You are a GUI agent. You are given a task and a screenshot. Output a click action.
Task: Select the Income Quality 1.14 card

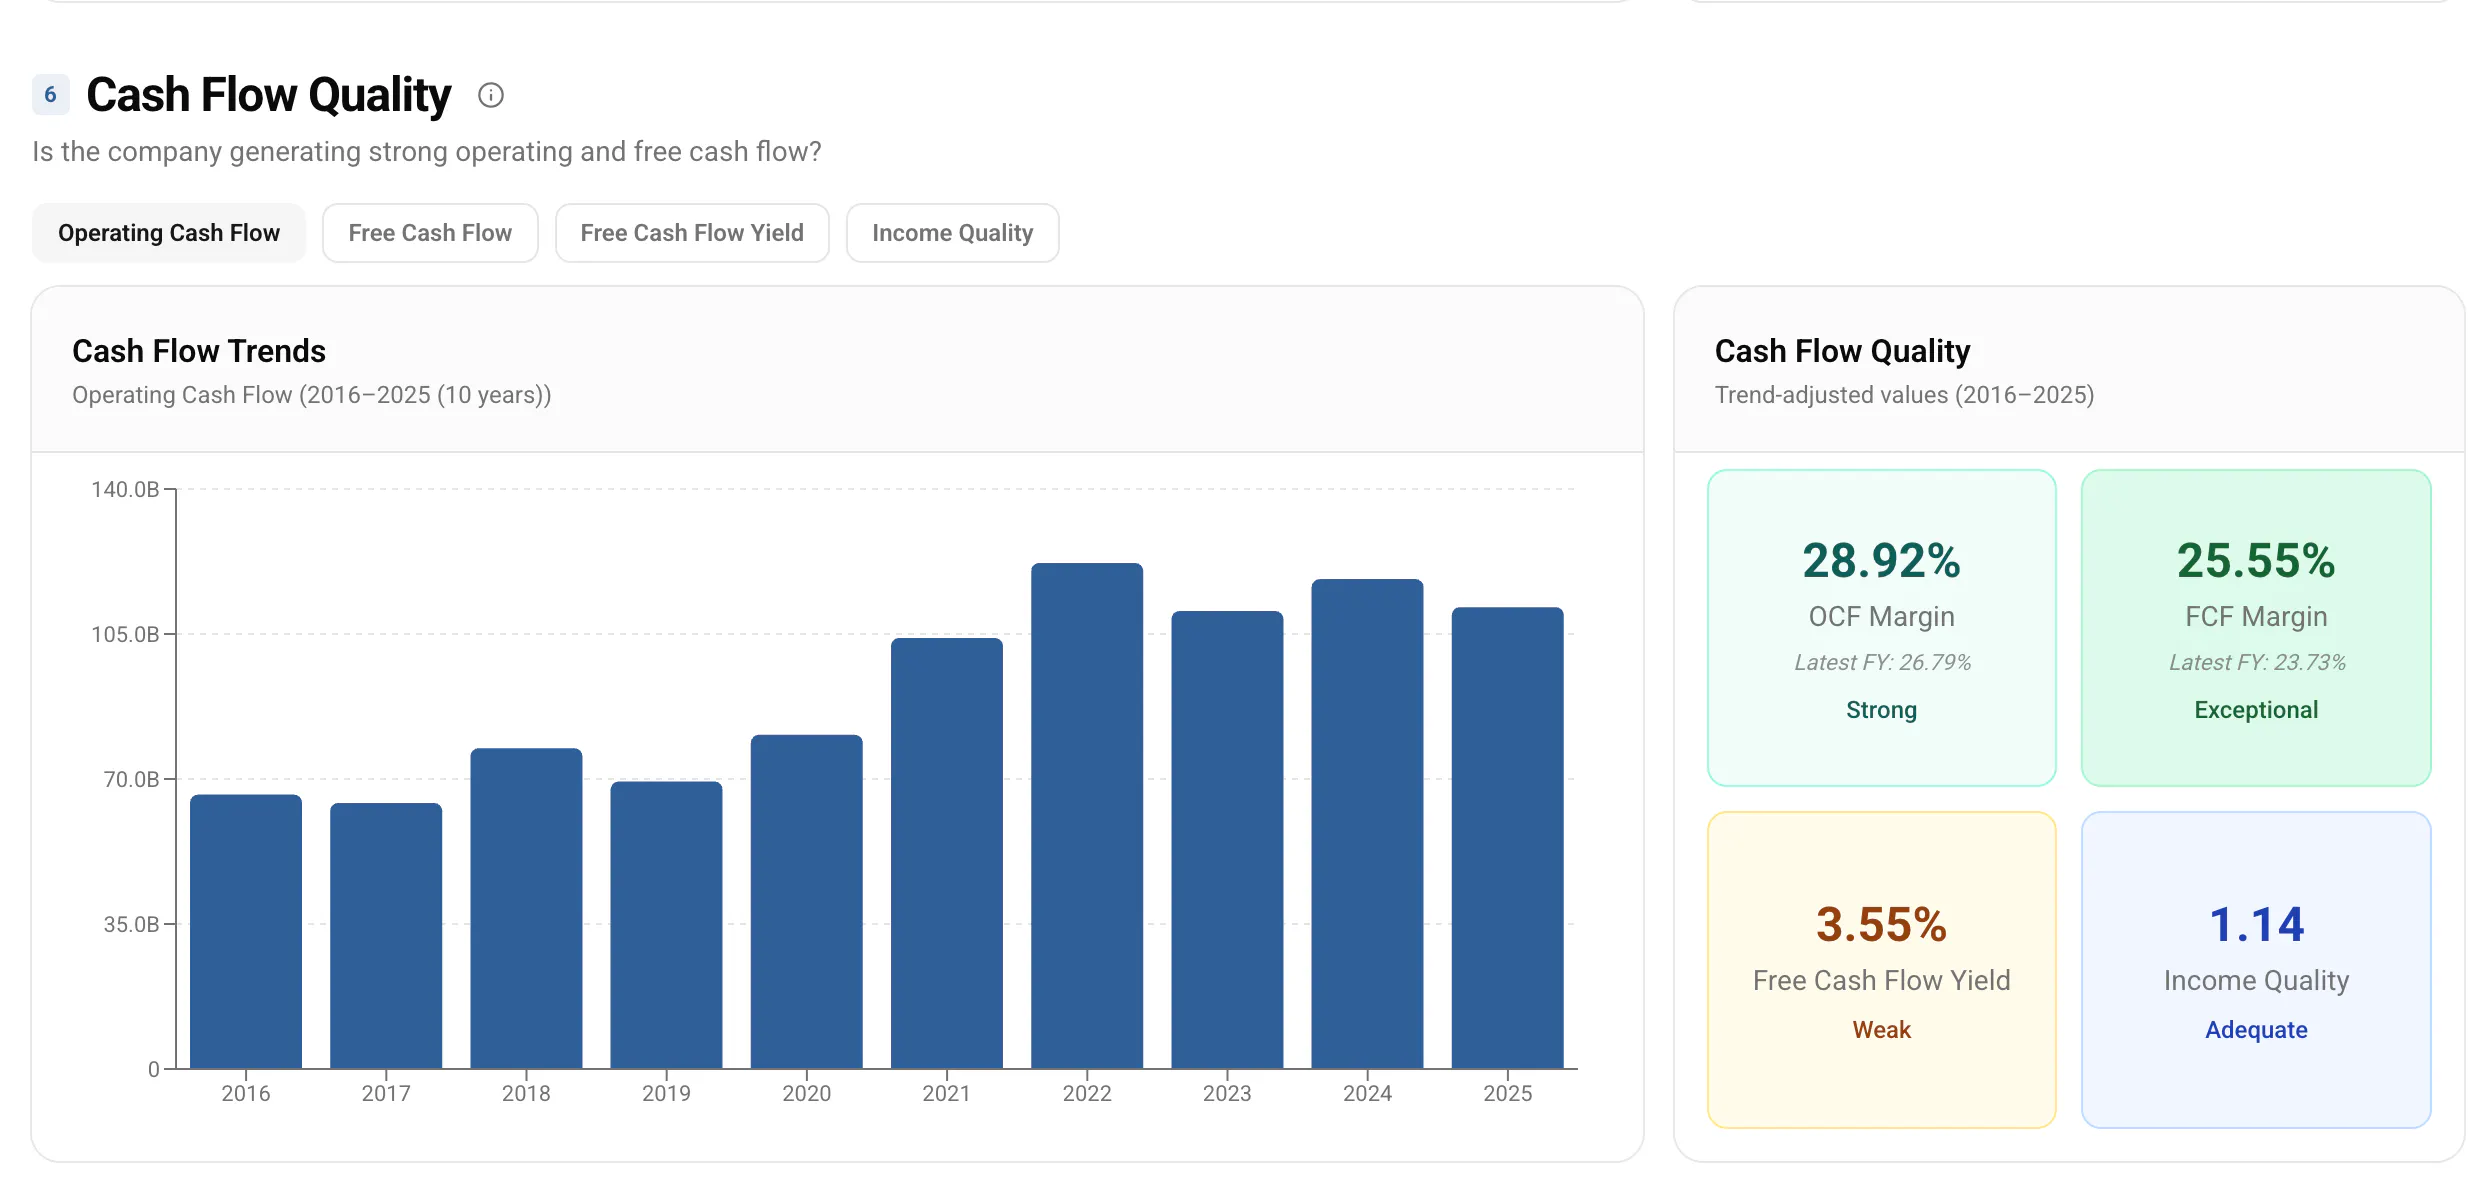pos(2256,970)
